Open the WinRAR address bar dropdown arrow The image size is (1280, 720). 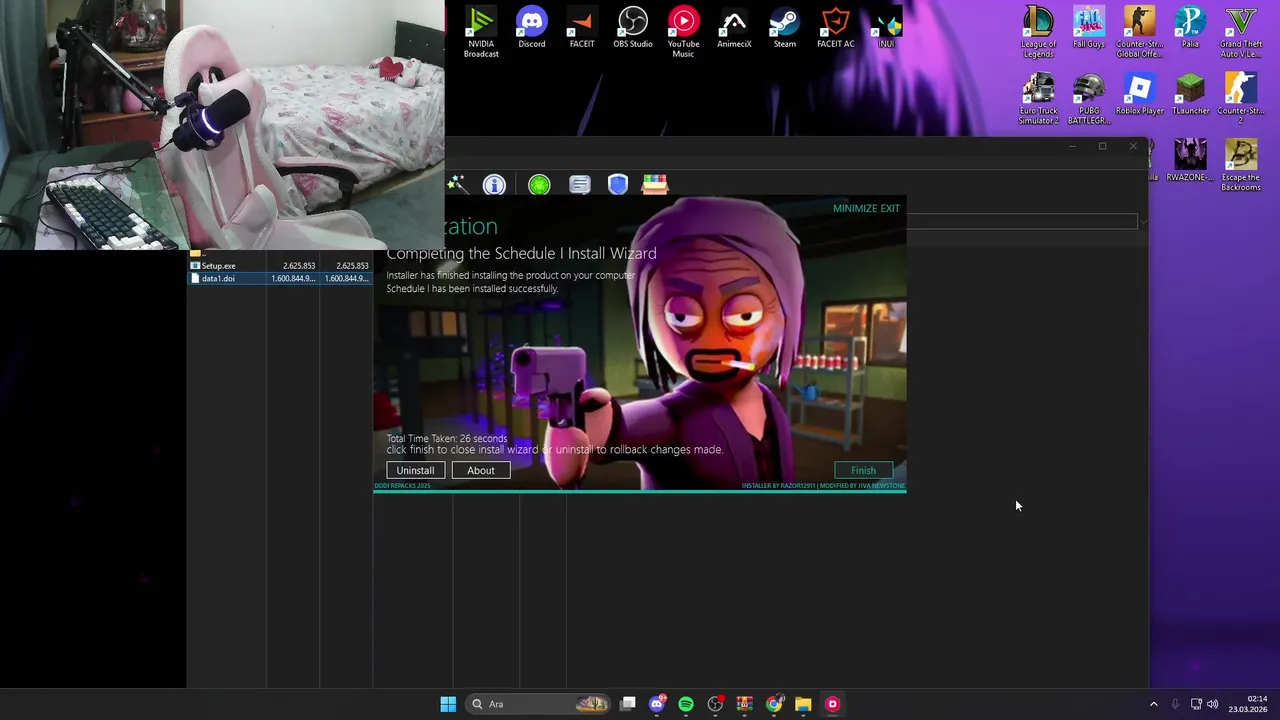[x=1142, y=221]
